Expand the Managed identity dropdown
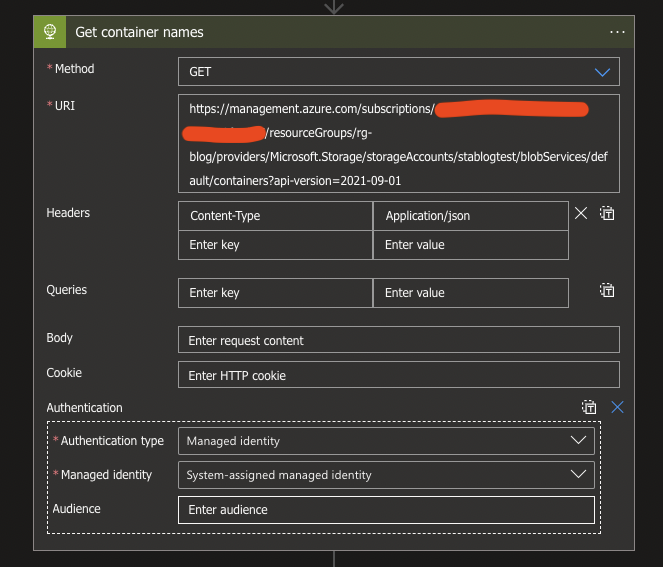The height and width of the screenshot is (567, 663). (385, 475)
